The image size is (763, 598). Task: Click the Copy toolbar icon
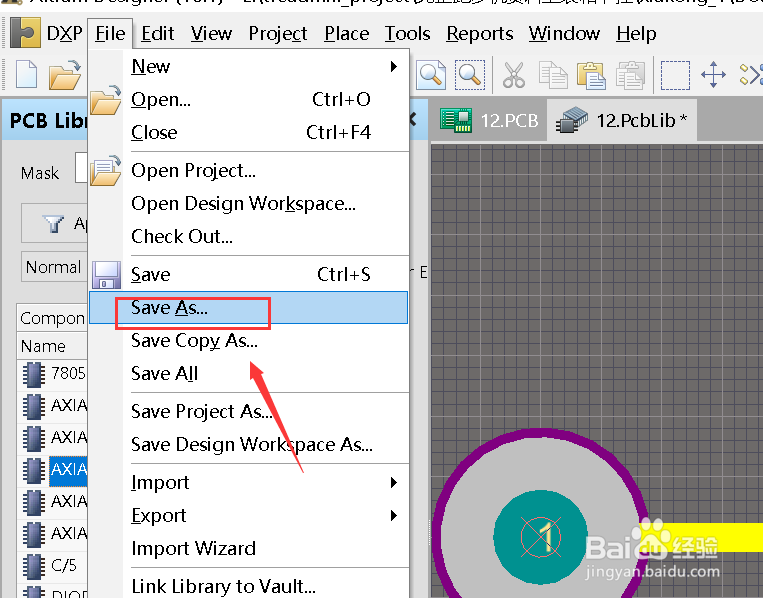[x=553, y=75]
